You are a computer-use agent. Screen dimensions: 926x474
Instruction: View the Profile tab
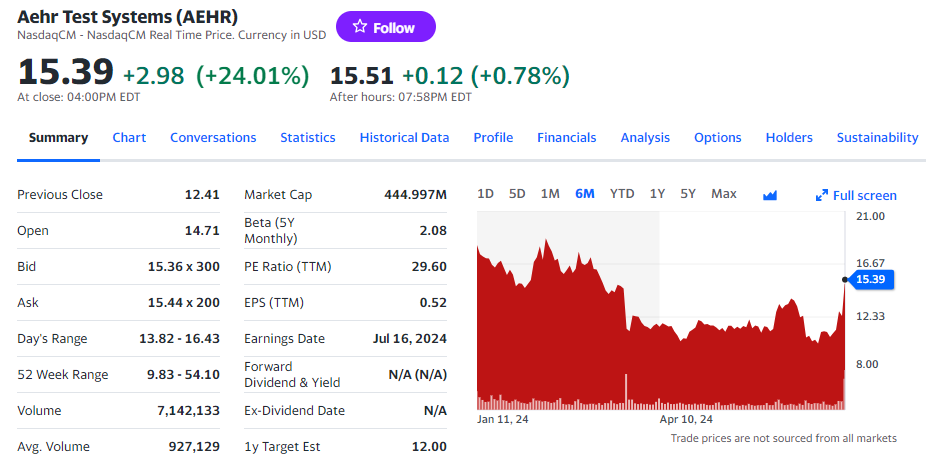pyautogui.click(x=493, y=138)
